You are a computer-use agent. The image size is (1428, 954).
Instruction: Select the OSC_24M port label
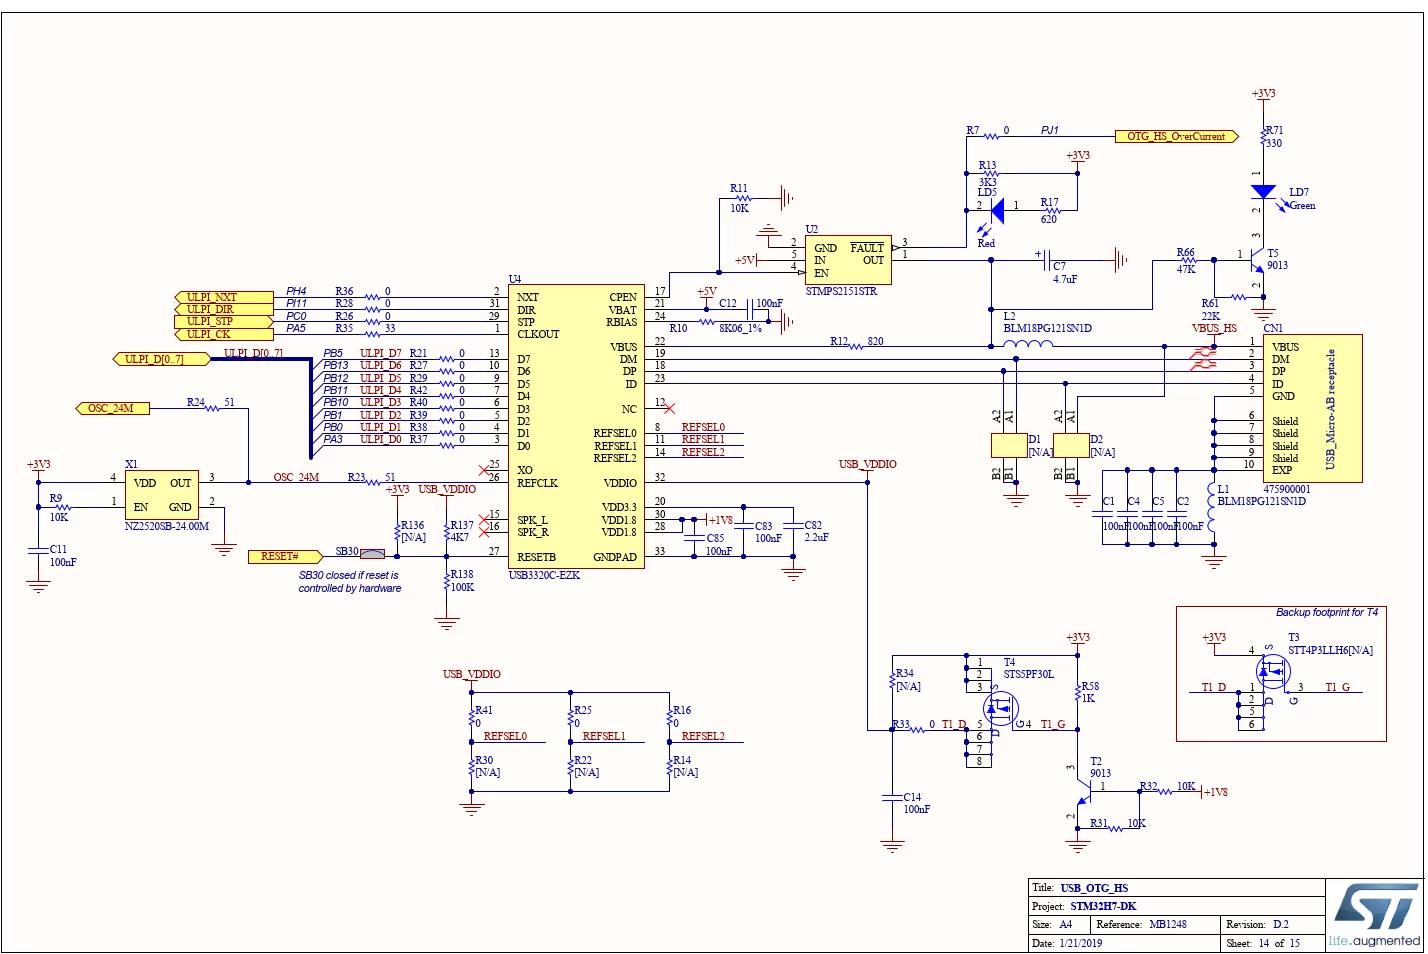[112, 408]
